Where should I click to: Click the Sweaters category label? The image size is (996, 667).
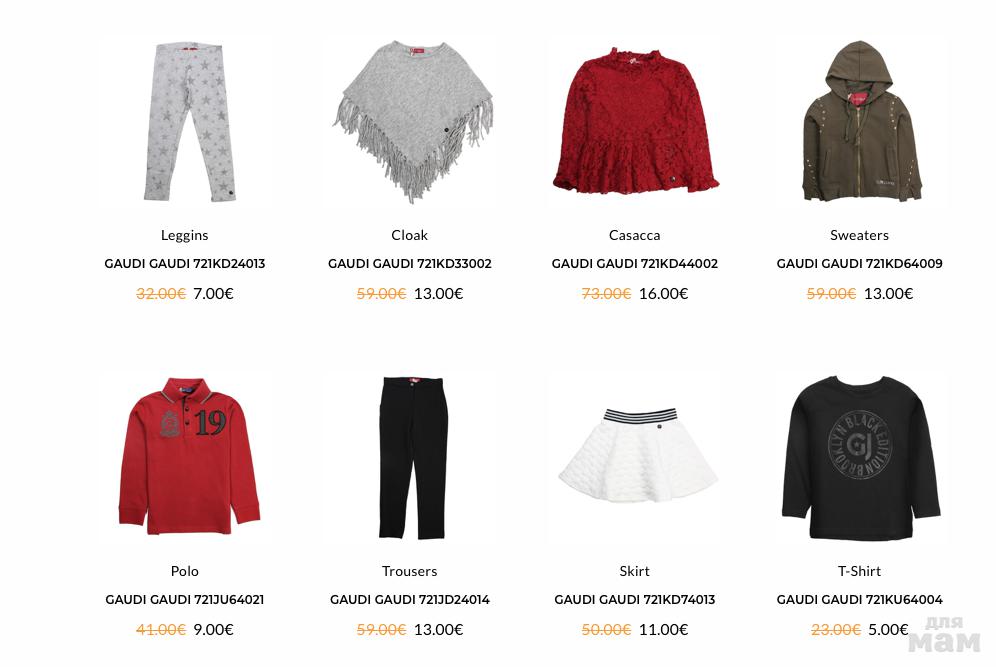(859, 235)
